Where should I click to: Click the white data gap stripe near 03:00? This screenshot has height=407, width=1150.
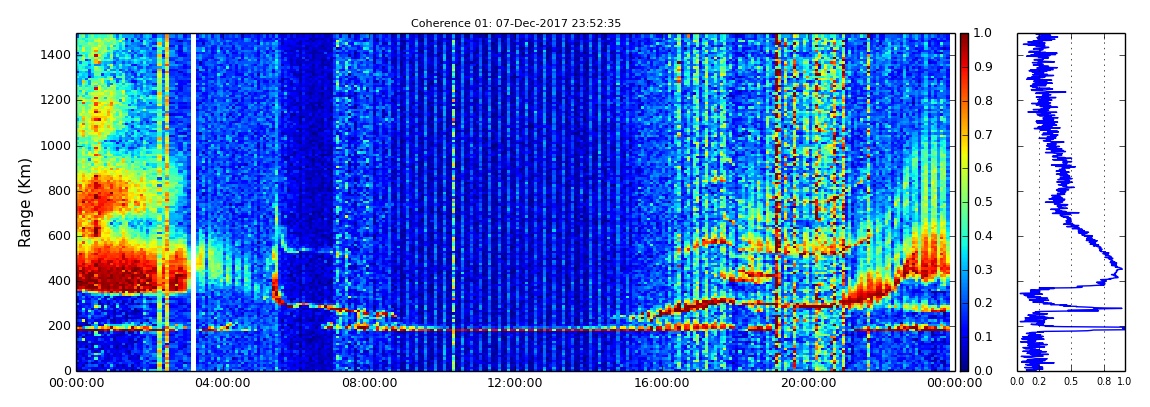[194, 202]
